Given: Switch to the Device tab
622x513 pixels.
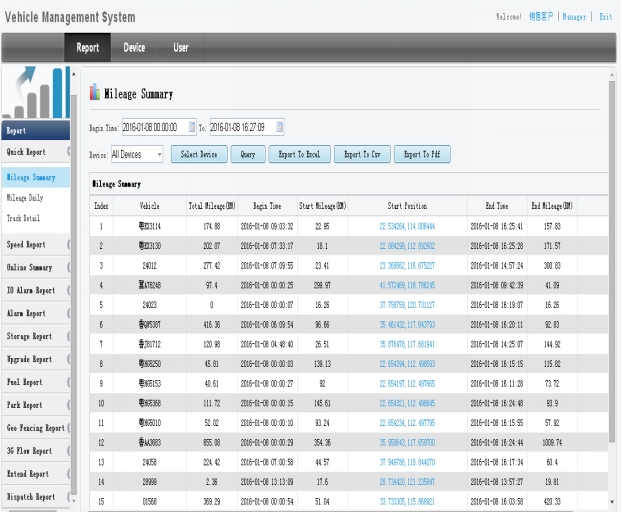Looking at the screenshot, I should (x=134, y=48).
